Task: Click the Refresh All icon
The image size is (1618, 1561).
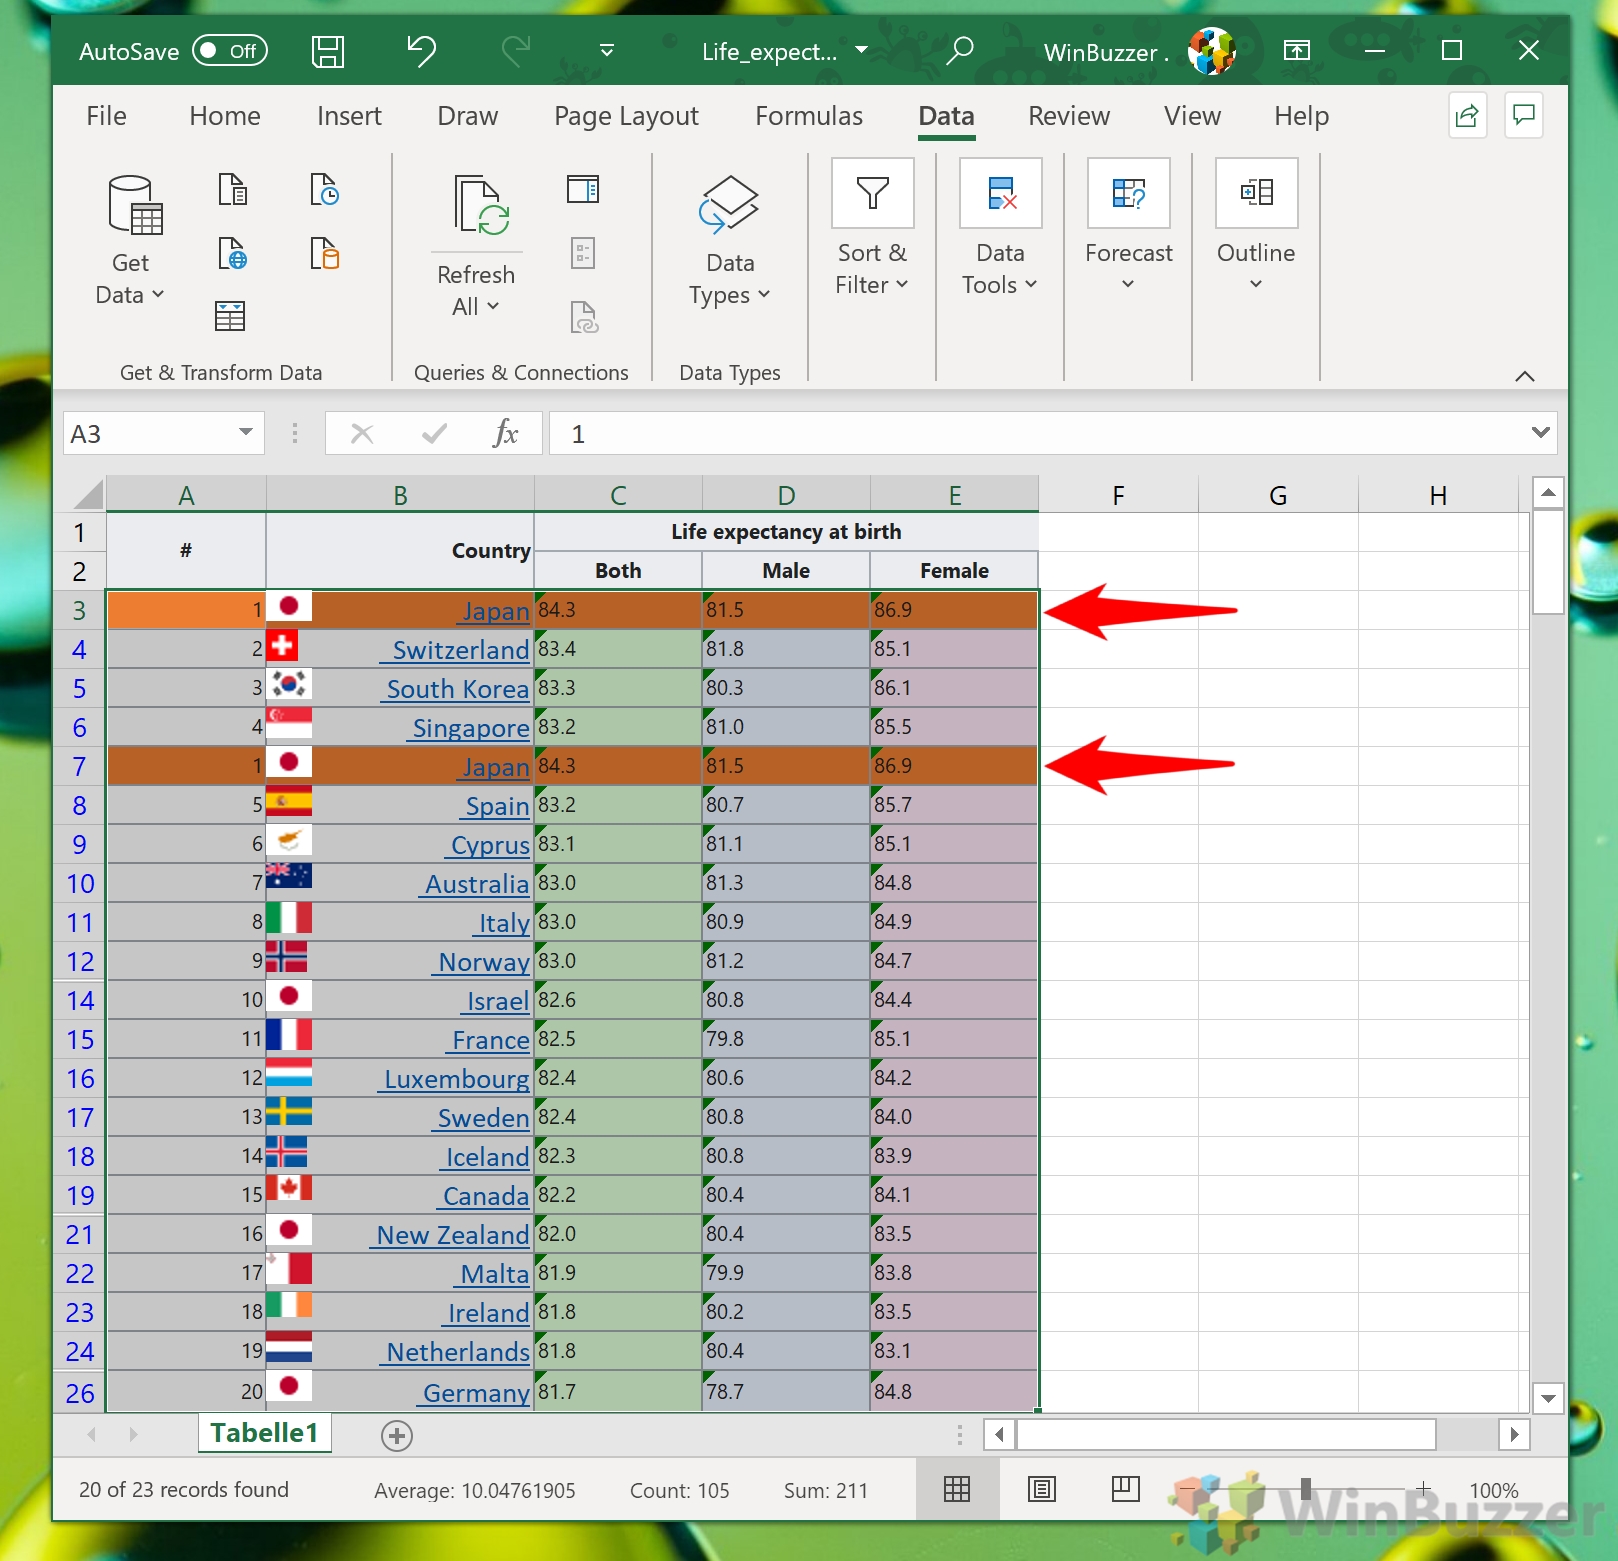Action: click(x=481, y=206)
